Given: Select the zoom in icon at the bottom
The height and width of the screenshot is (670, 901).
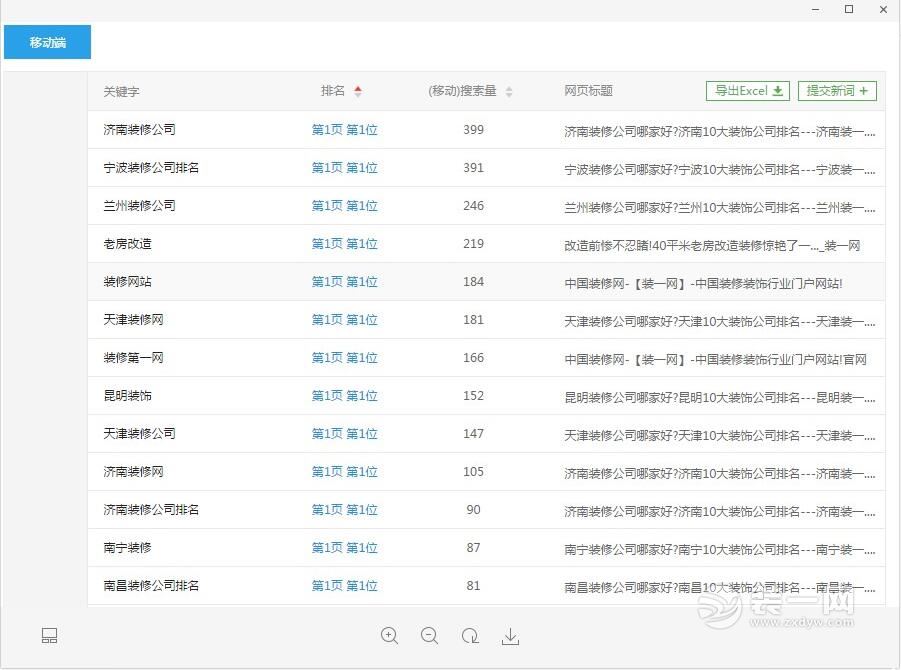Looking at the screenshot, I should [389, 636].
